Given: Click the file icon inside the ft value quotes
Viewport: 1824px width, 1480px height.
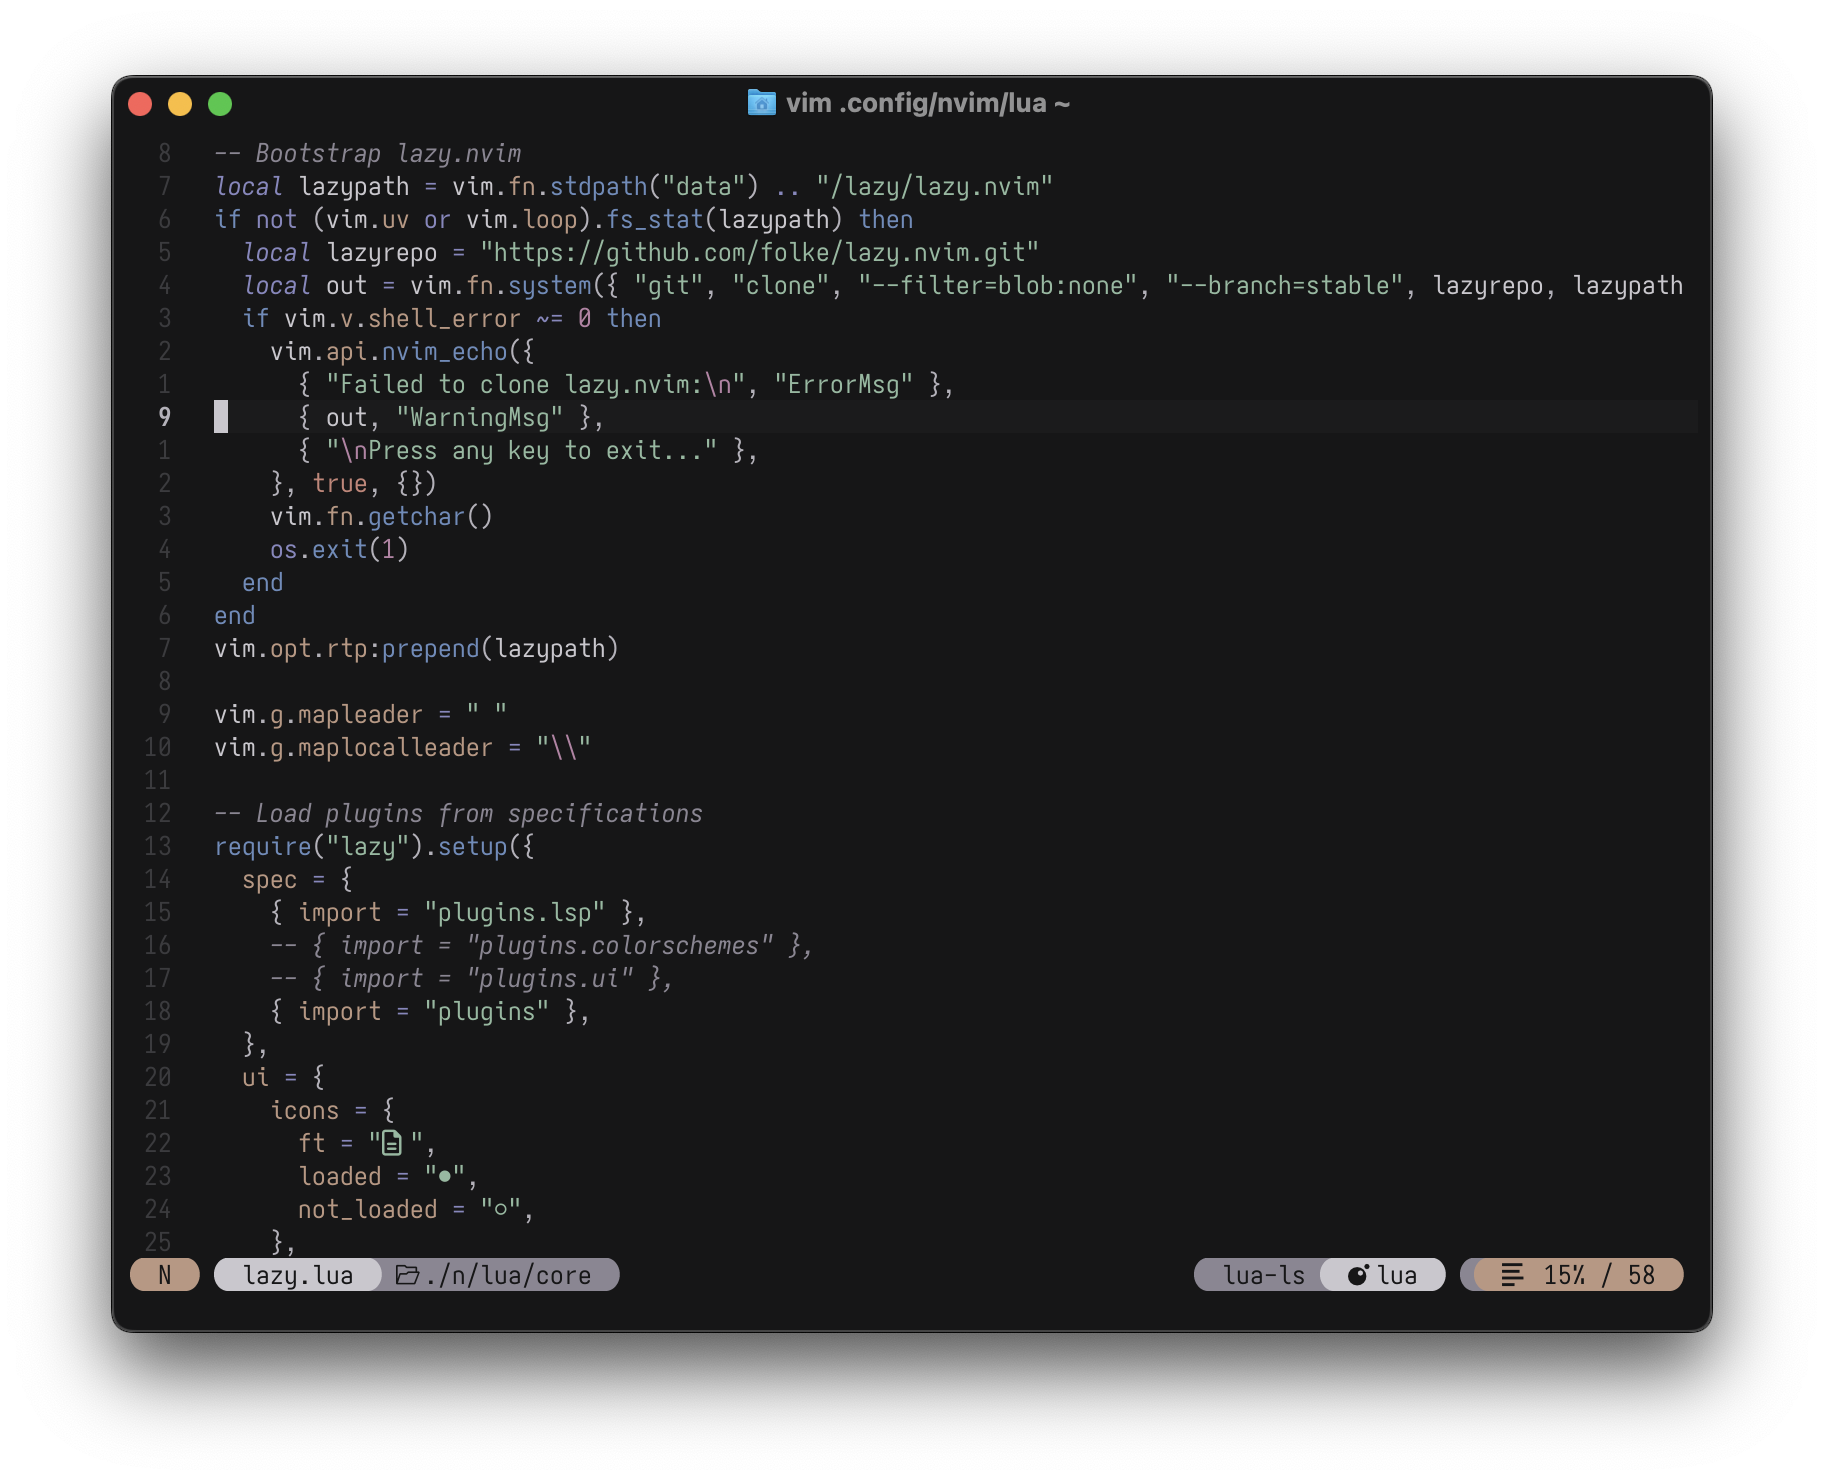Looking at the screenshot, I should click(392, 1142).
